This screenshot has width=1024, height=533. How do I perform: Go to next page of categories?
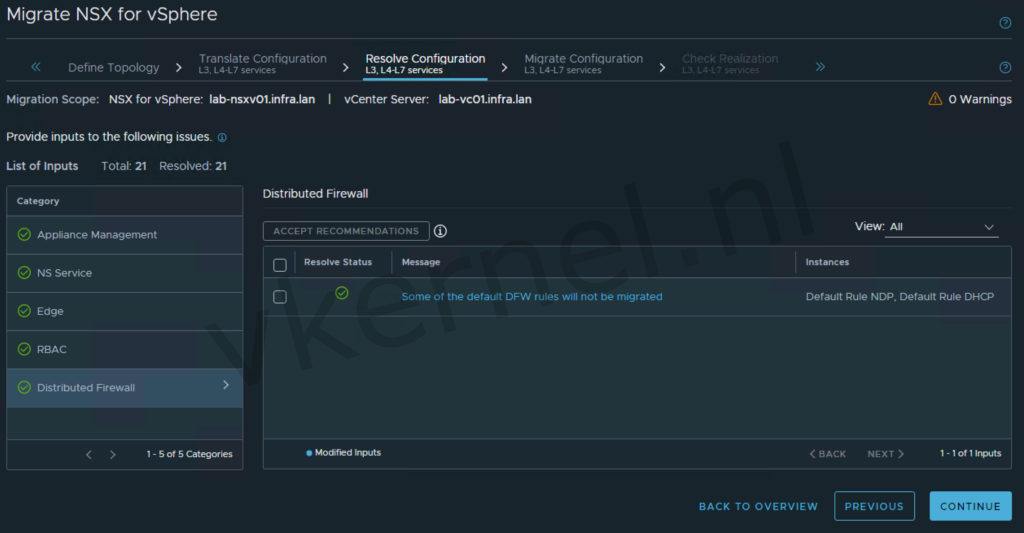(x=113, y=454)
